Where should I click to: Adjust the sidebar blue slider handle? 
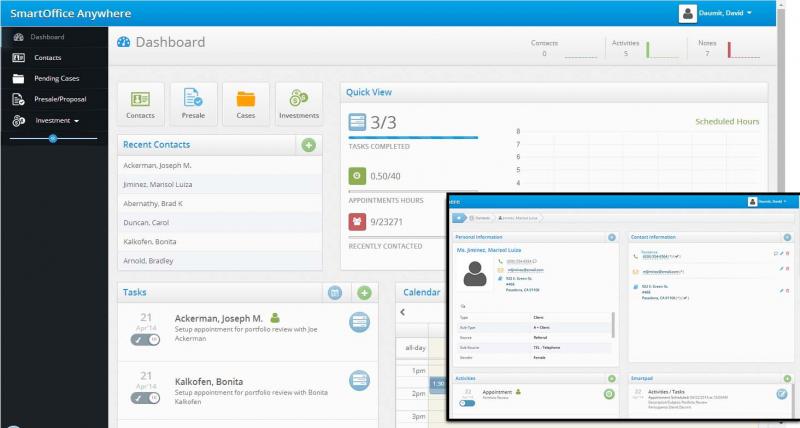coord(53,138)
